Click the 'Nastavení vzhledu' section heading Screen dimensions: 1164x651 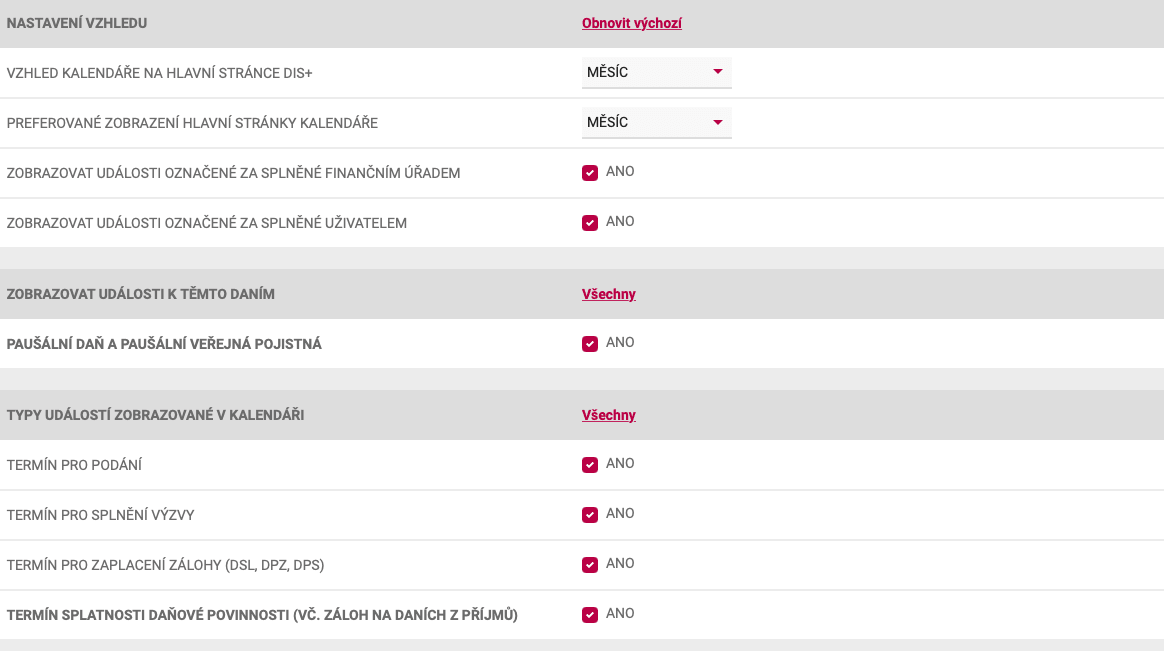coord(77,23)
